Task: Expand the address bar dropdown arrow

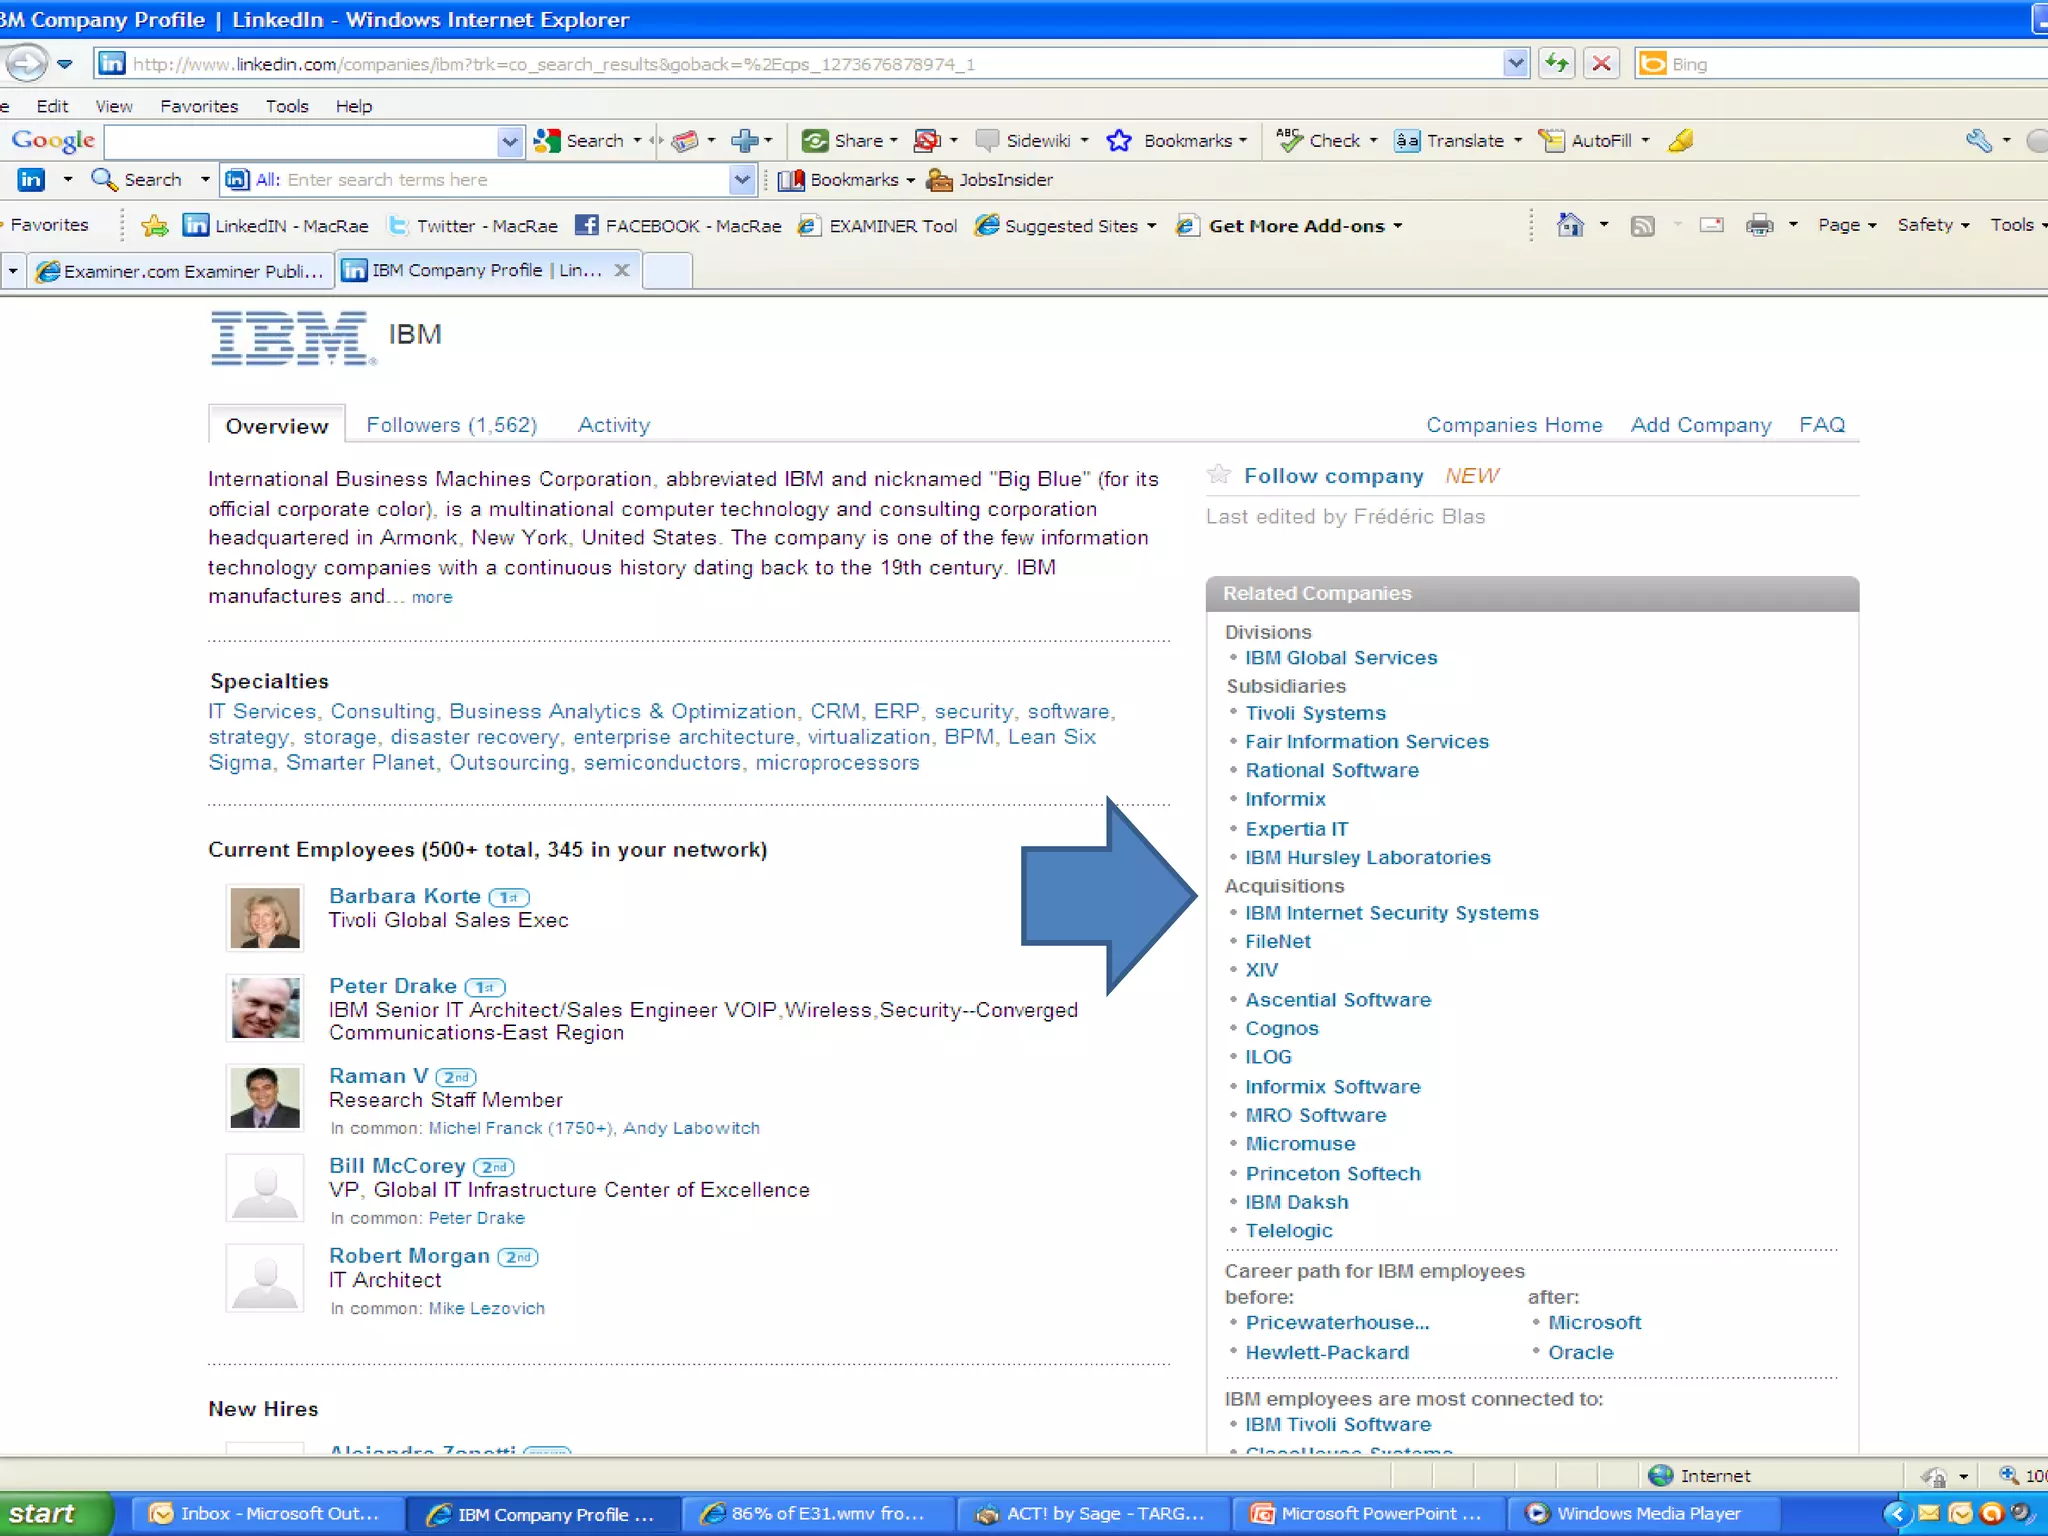Action: tap(1515, 64)
